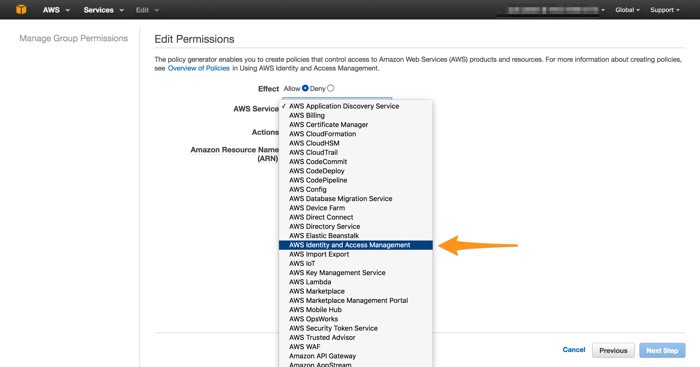
Task: Click Manage Group Permissions in sidebar
Action: pos(74,38)
